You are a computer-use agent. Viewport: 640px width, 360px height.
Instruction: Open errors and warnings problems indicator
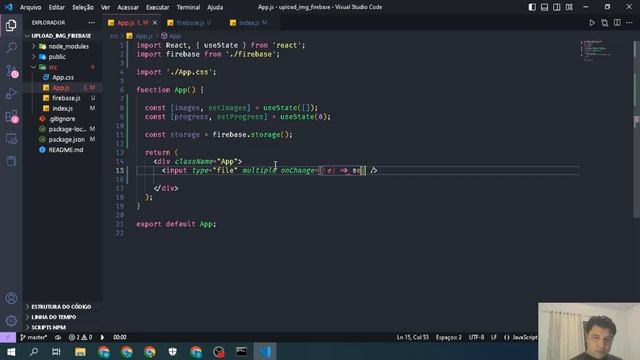(x=80, y=337)
